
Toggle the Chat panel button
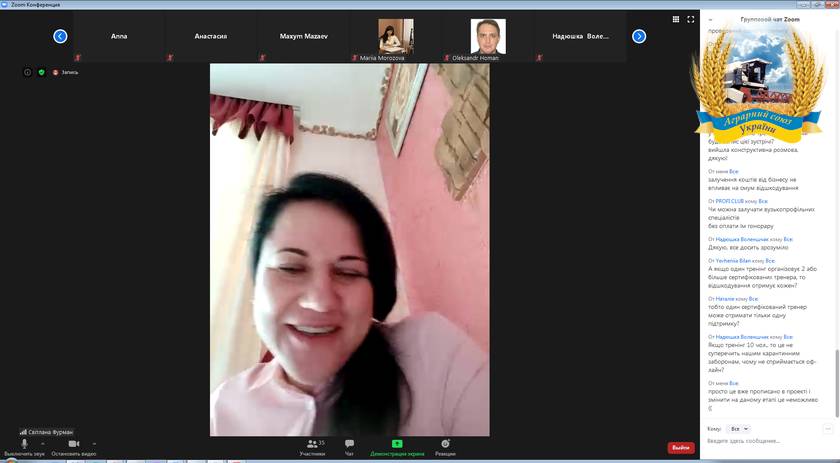[349, 447]
